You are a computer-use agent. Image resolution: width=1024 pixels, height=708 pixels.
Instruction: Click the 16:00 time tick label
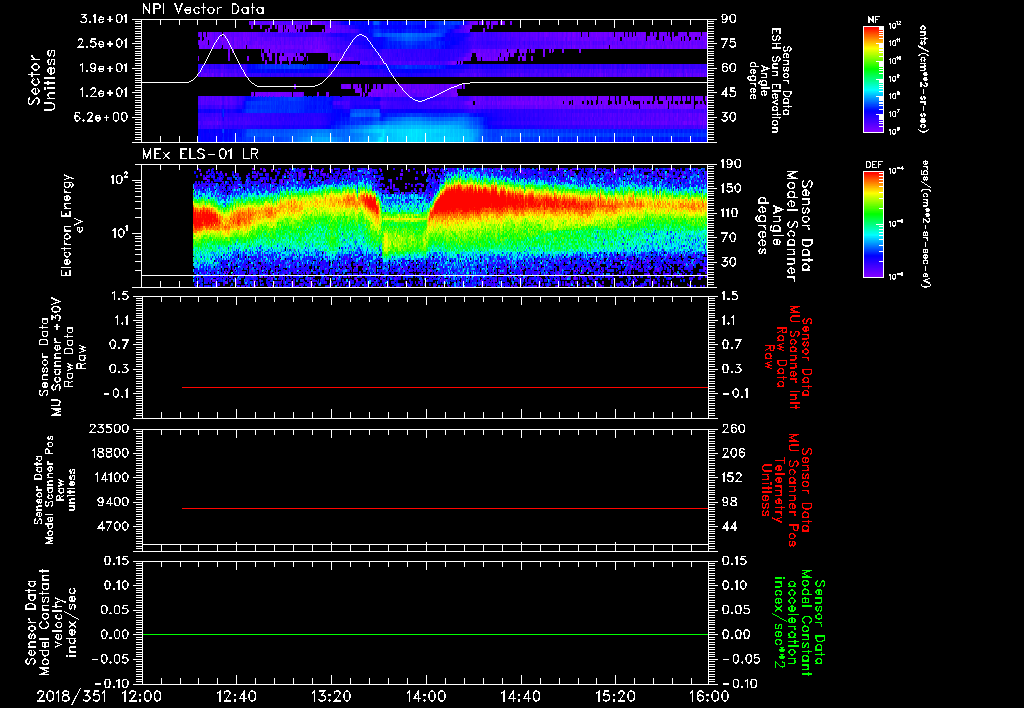click(709, 696)
